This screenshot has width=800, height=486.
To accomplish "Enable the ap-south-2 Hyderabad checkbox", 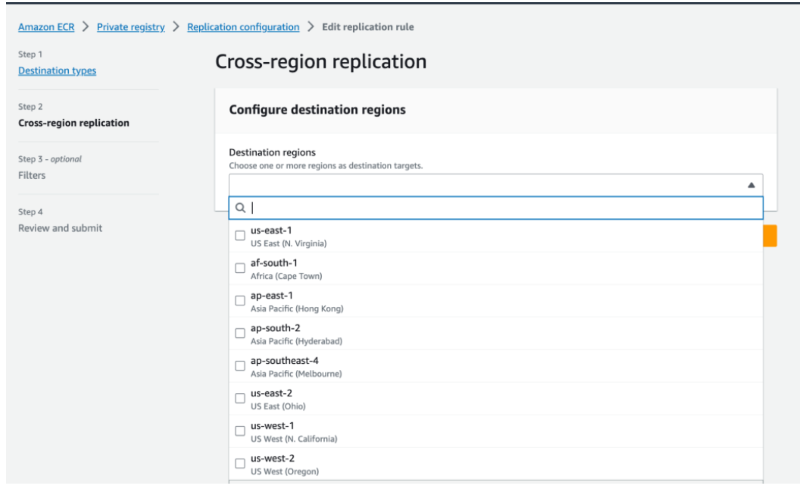I will [240, 333].
